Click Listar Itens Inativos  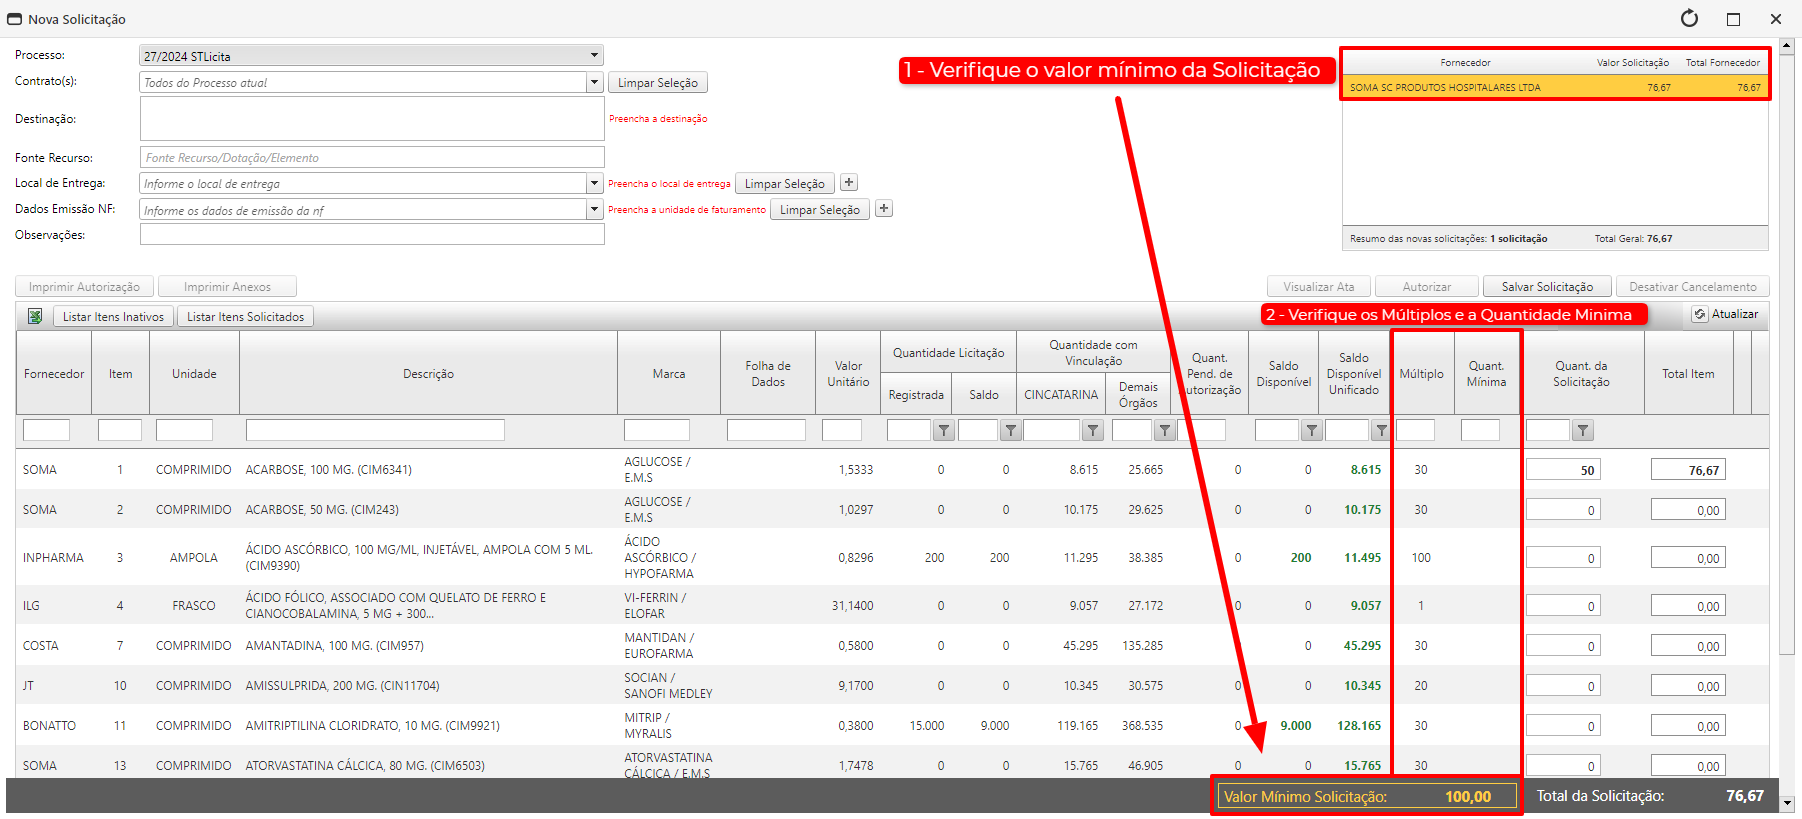point(113,317)
